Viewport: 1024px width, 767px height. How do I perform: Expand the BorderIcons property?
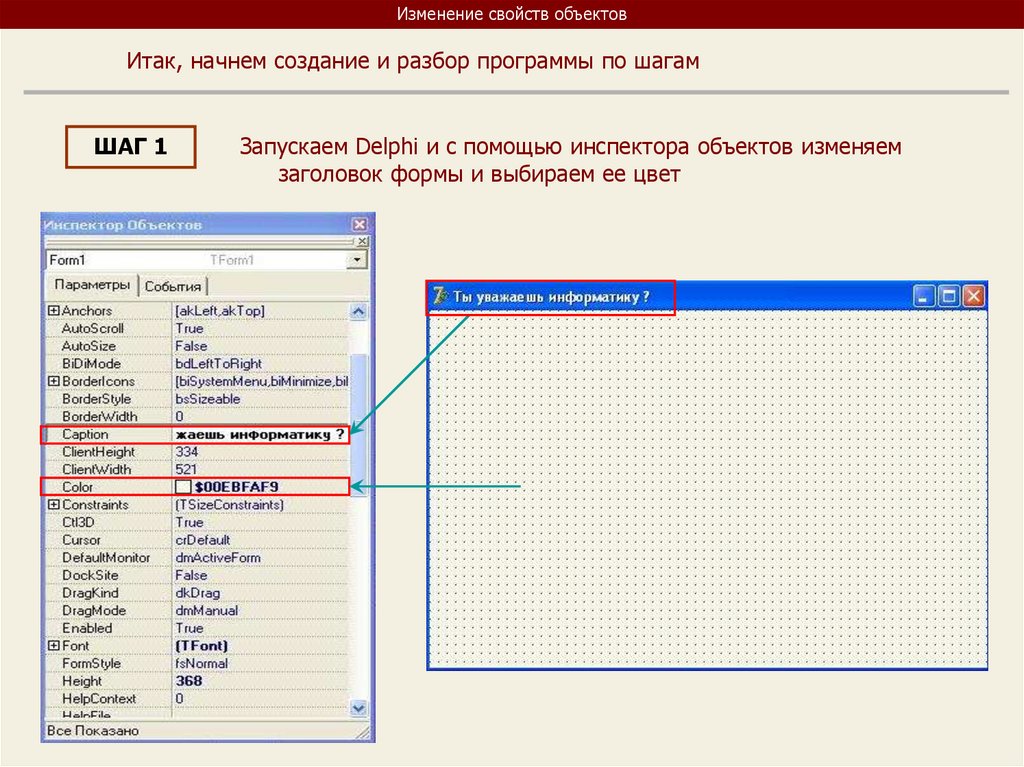[54, 382]
